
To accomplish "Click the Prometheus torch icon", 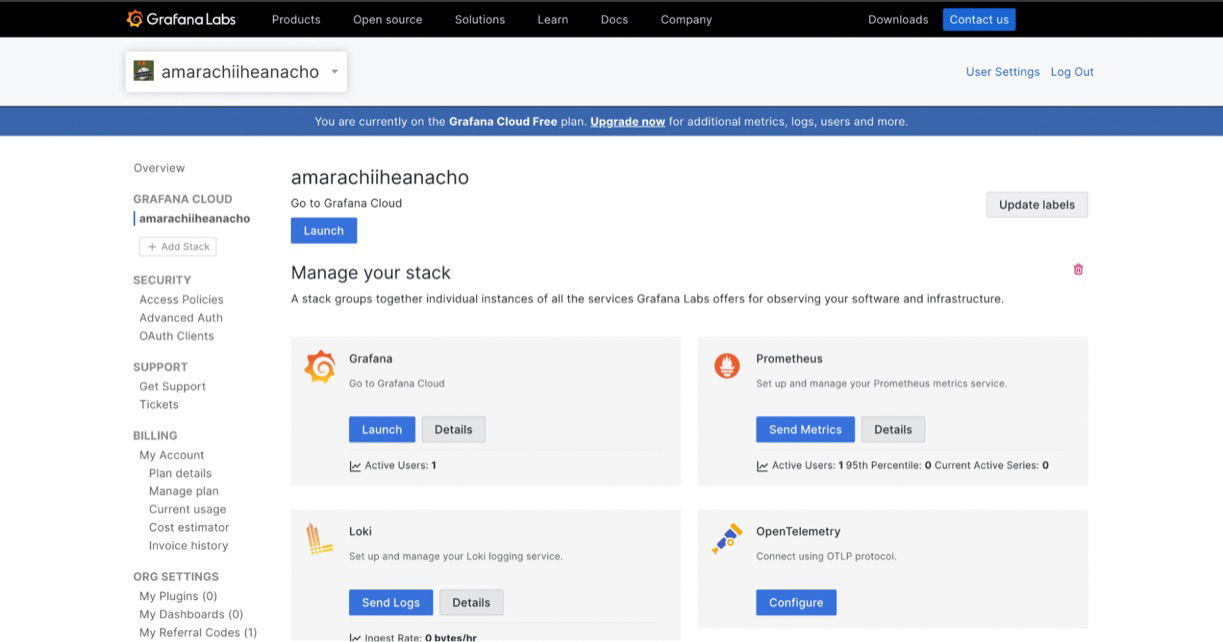I will point(727,366).
